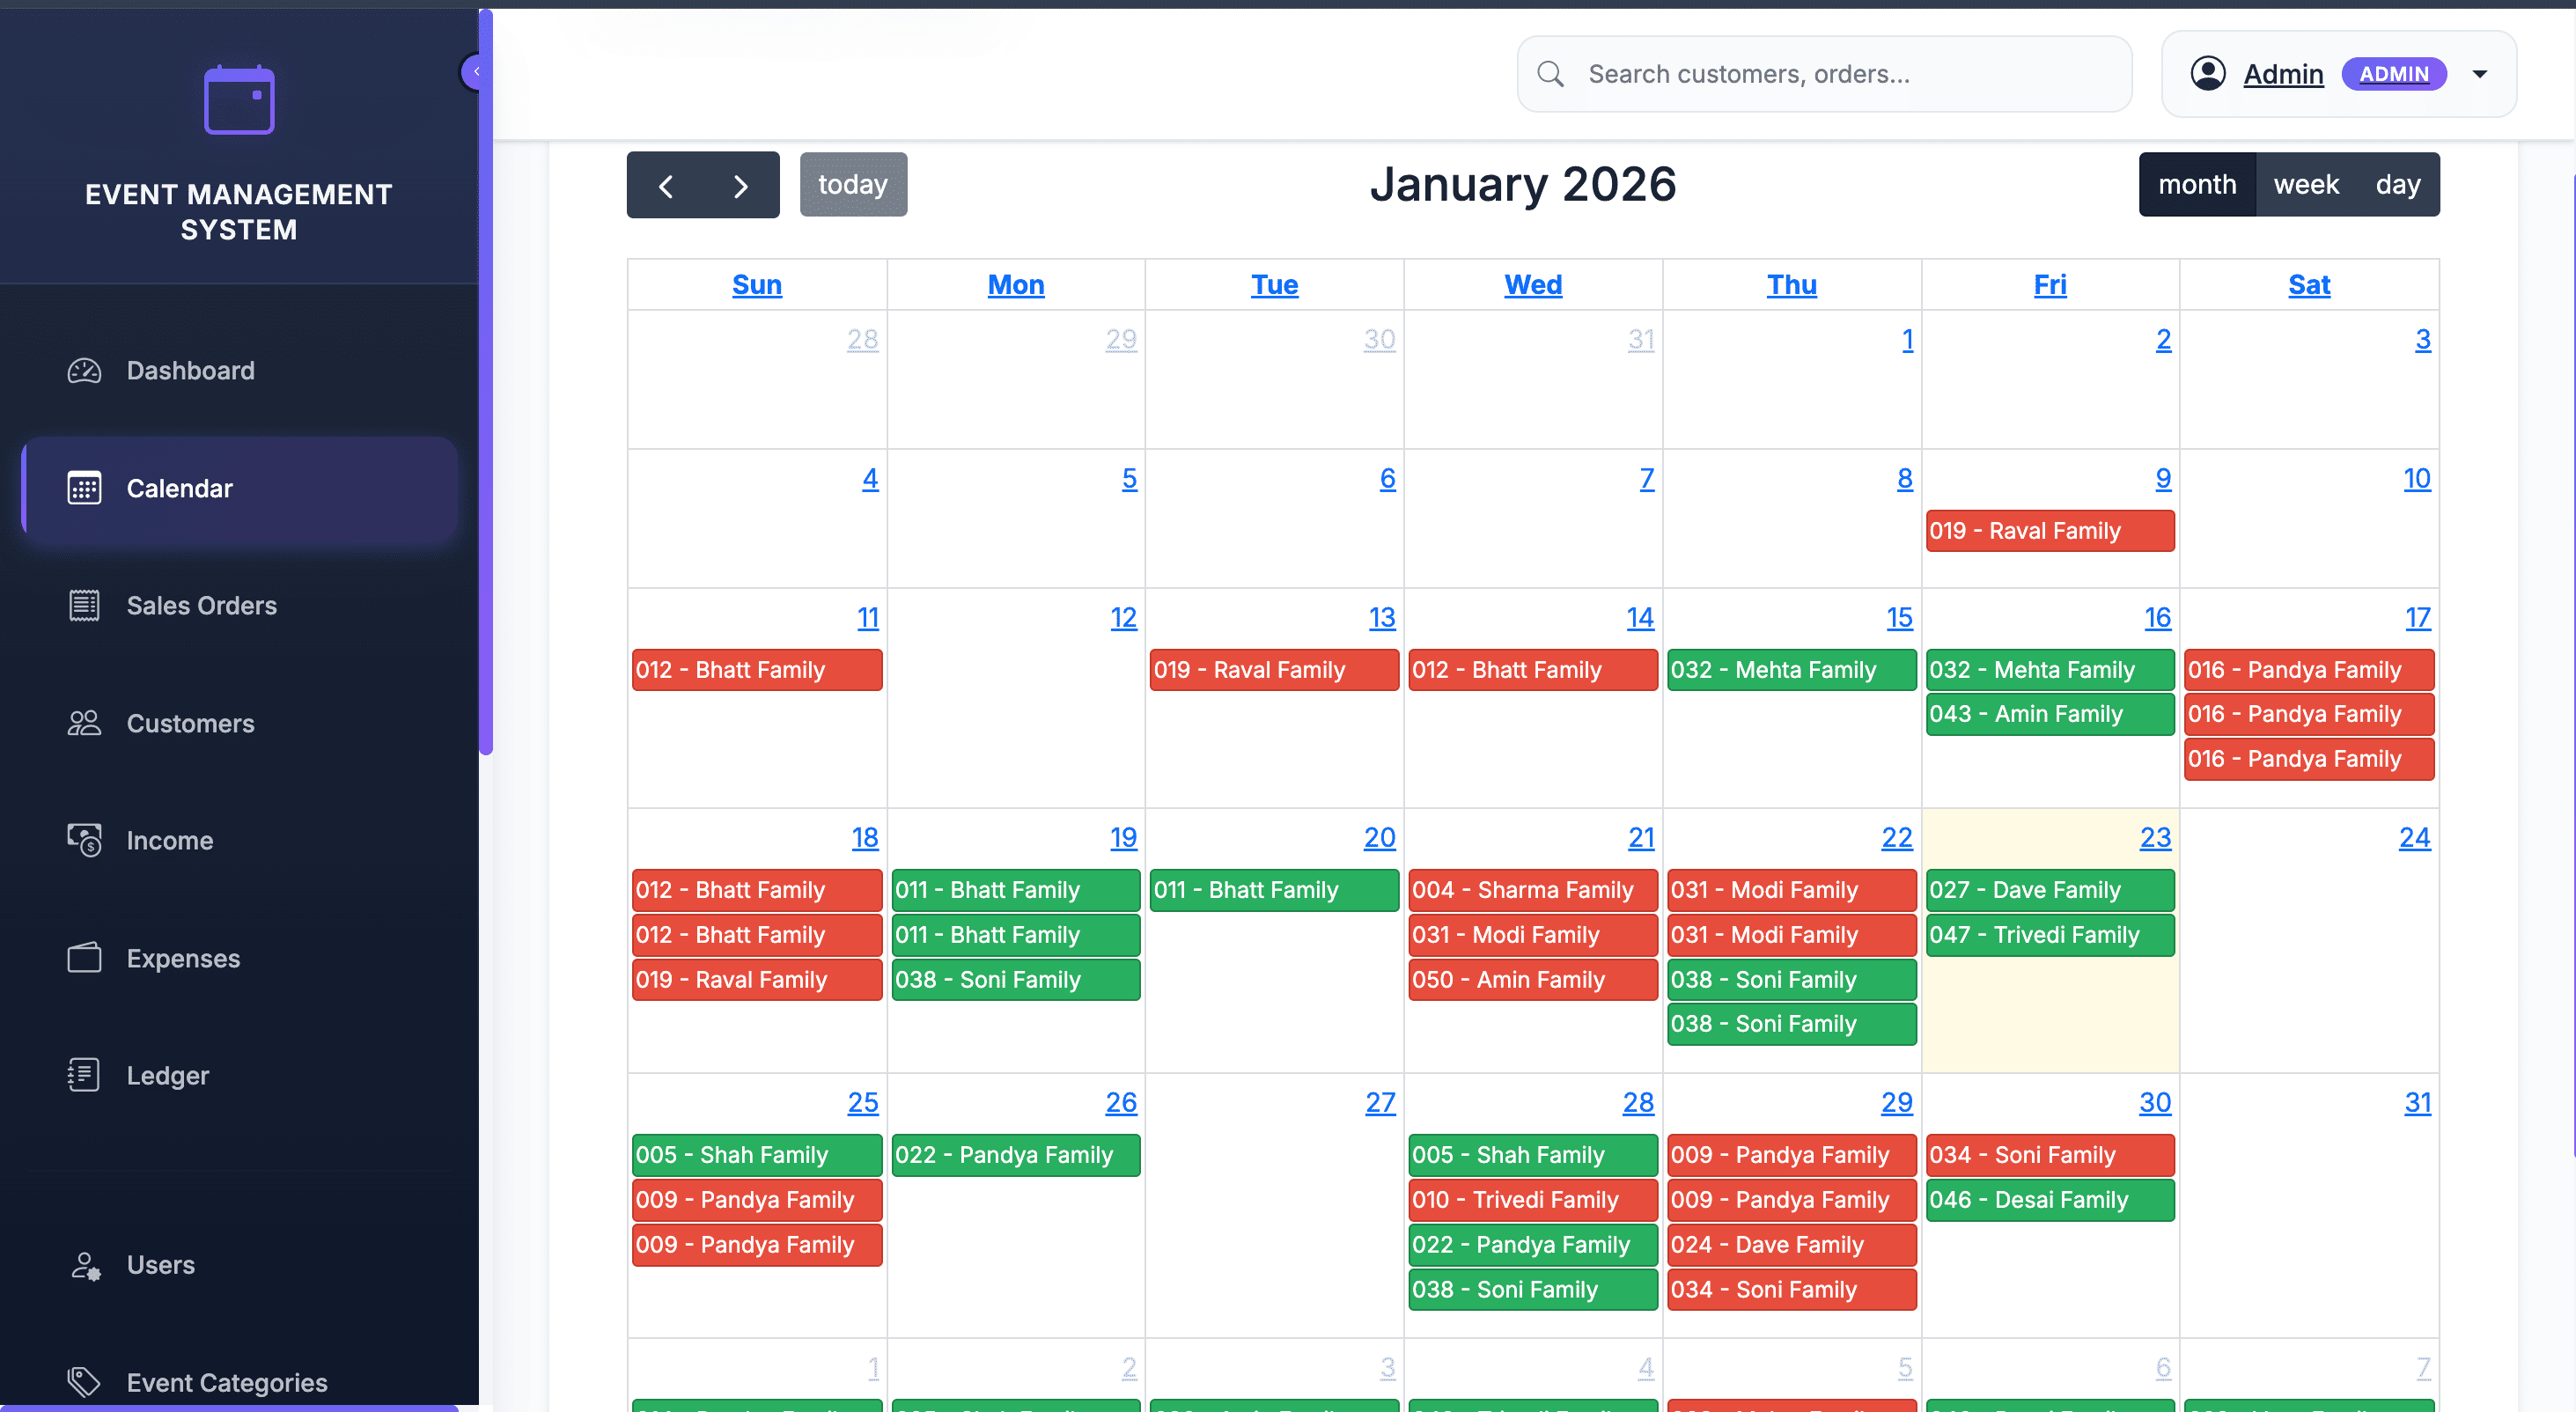Viewport: 2576px width, 1412px height.
Task: Click the Event Categories tag icon
Action: [84, 1382]
